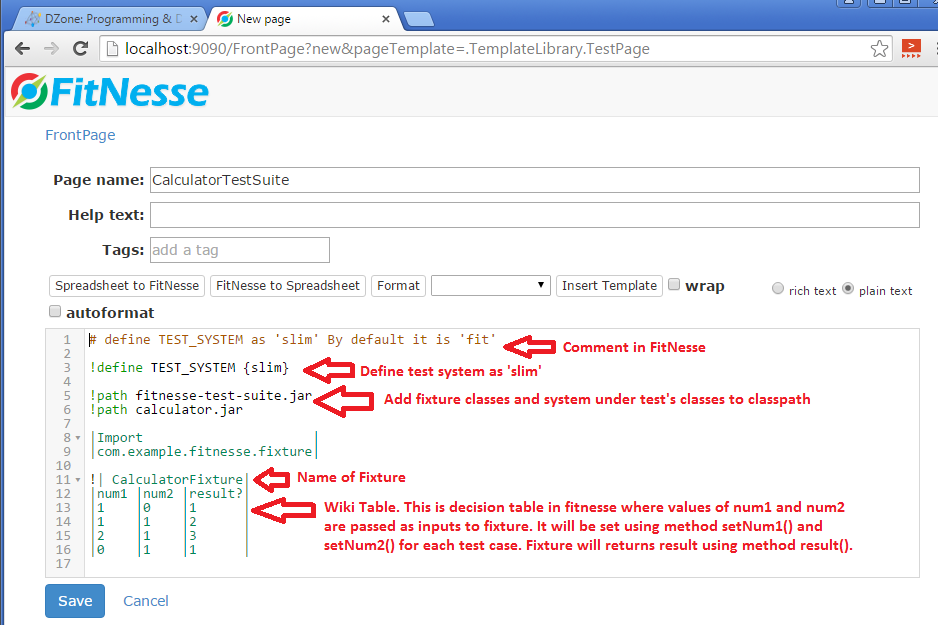Click the browser back arrow
Image resolution: width=938 pixels, height=625 pixels.
(22, 49)
